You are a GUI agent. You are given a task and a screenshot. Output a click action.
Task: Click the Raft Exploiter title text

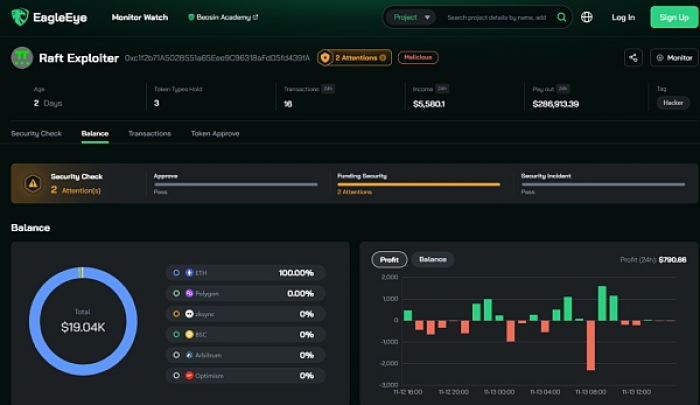[x=79, y=58]
